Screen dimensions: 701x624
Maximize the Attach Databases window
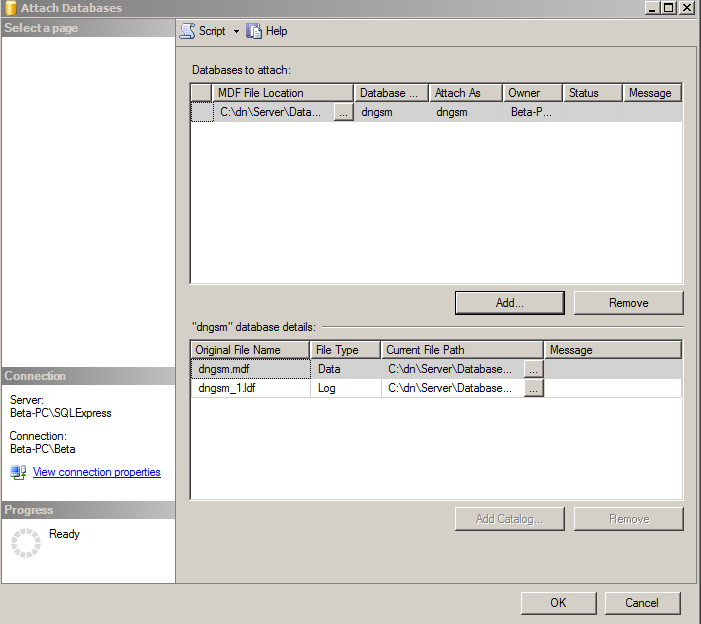tap(669, 8)
